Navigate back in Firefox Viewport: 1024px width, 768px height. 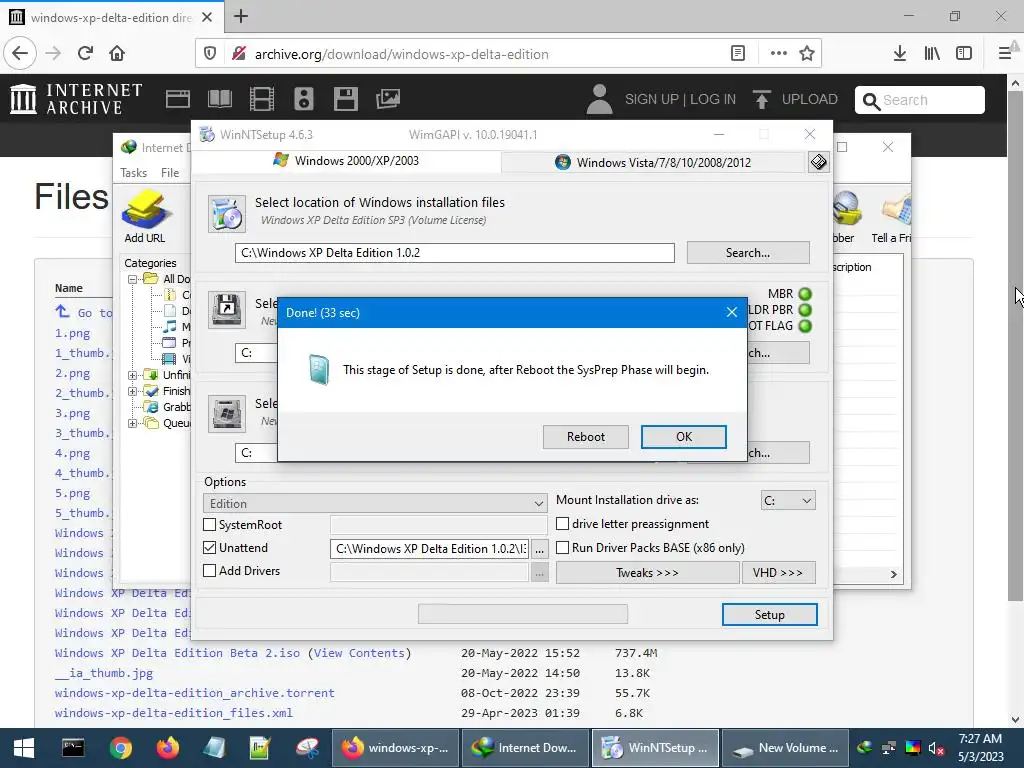pos(20,53)
